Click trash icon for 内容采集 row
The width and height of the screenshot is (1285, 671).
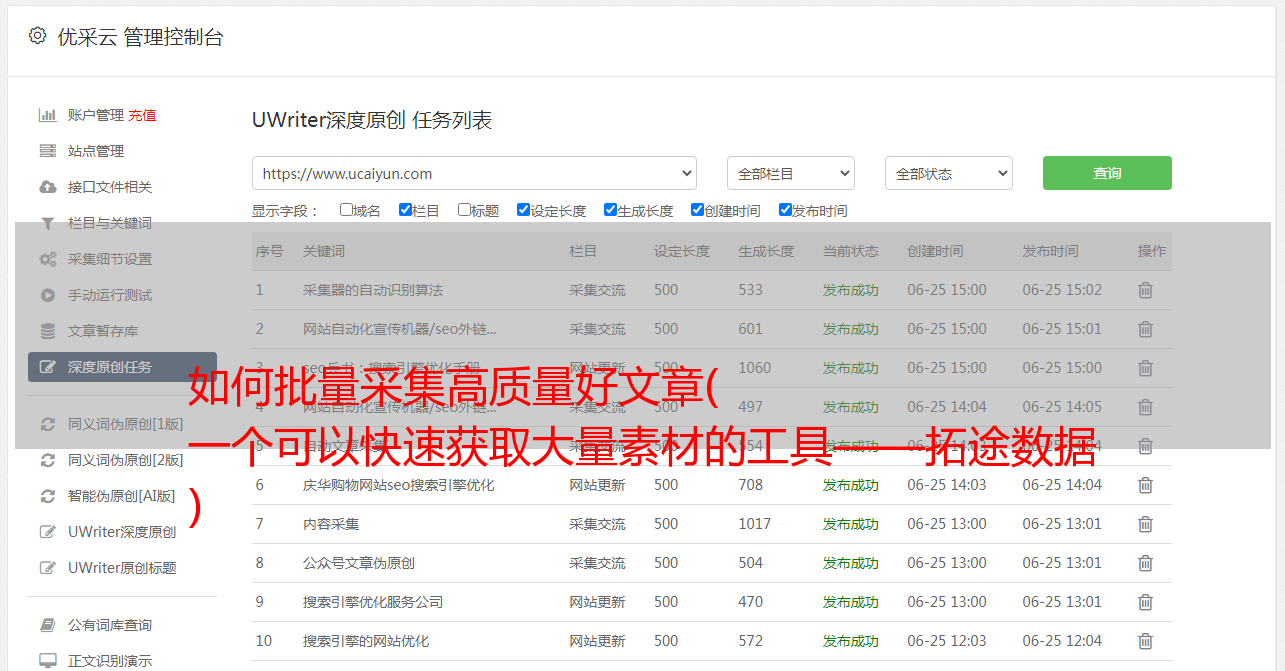click(x=1145, y=524)
